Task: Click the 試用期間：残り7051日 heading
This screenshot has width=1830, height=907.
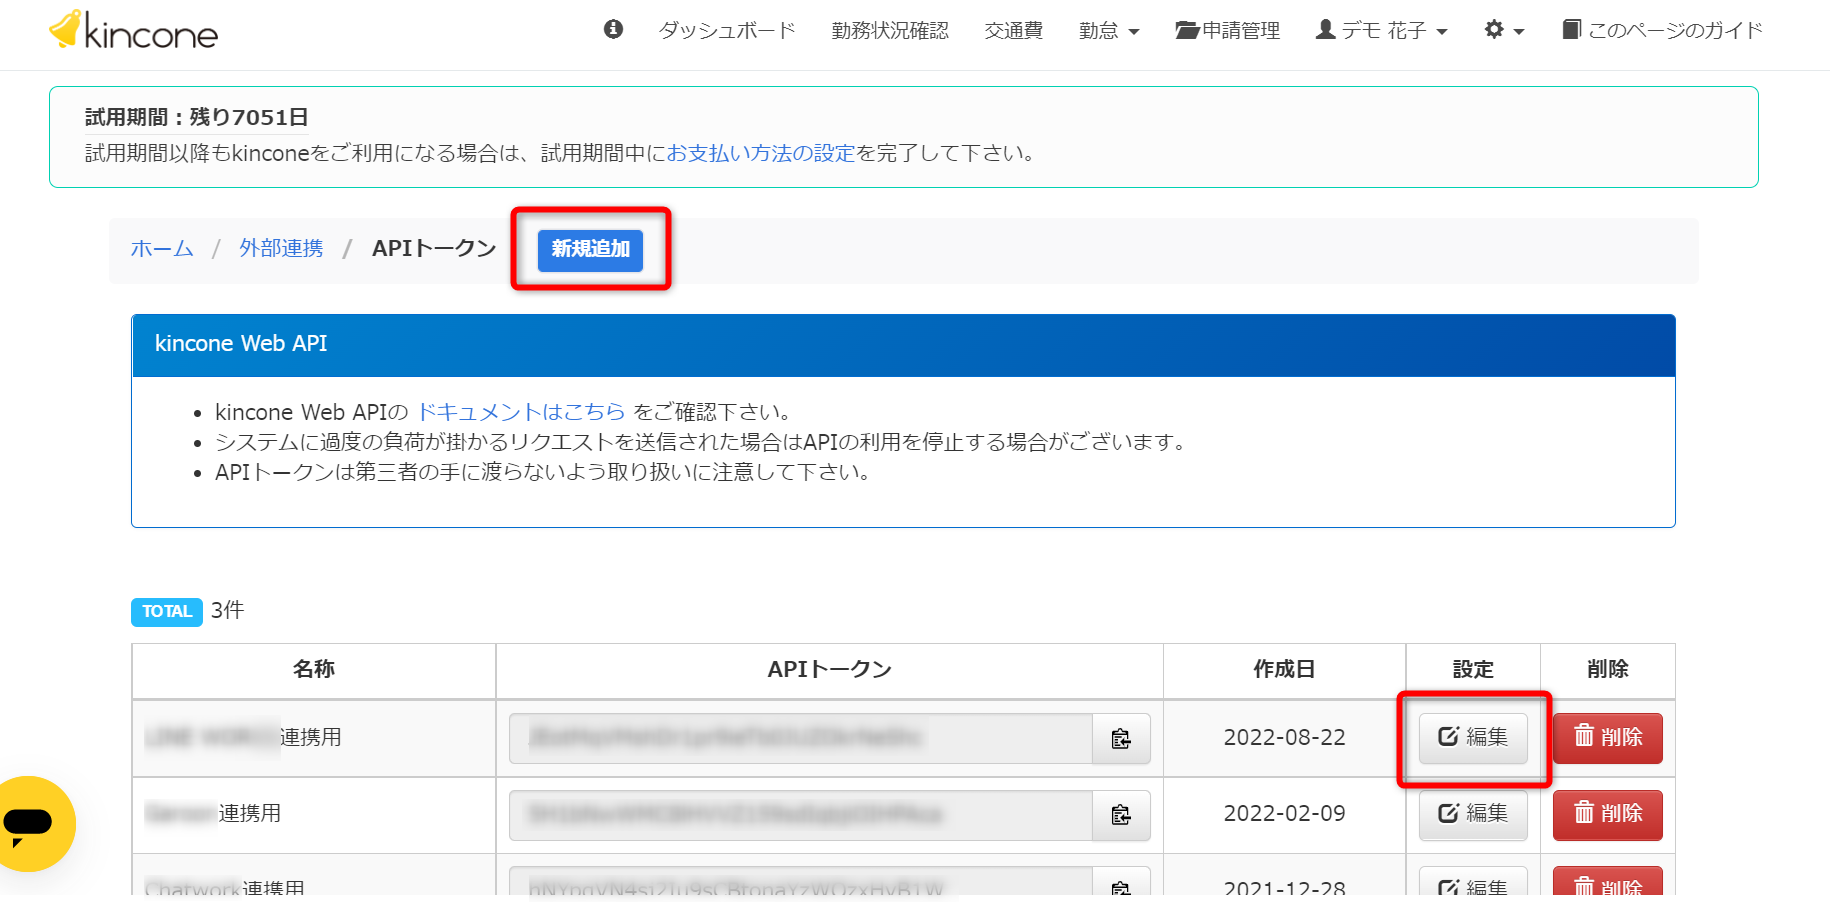Action: coord(197,117)
